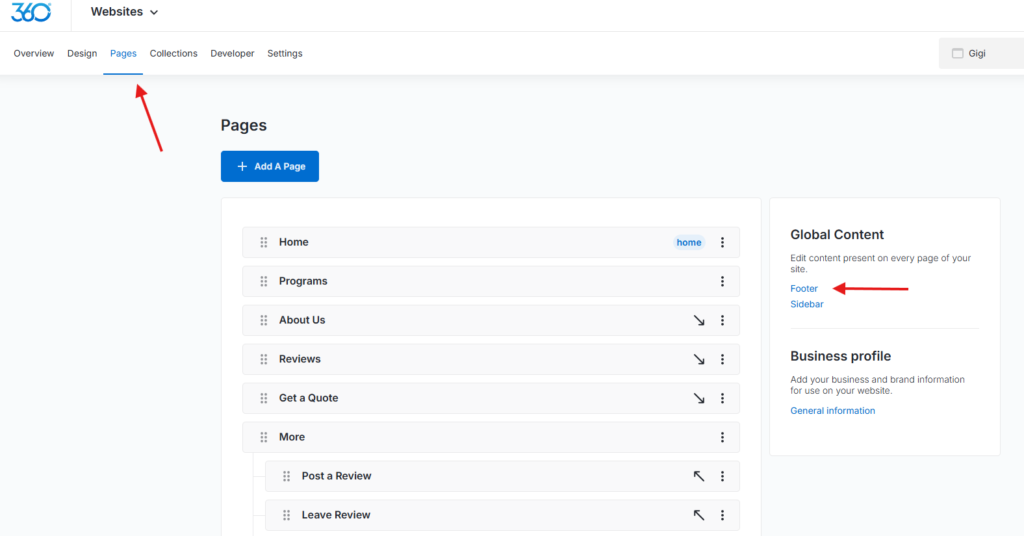The image size is (1024, 536).
Task: Open the More row three-dot menu
Action: [x=722, y=437]
